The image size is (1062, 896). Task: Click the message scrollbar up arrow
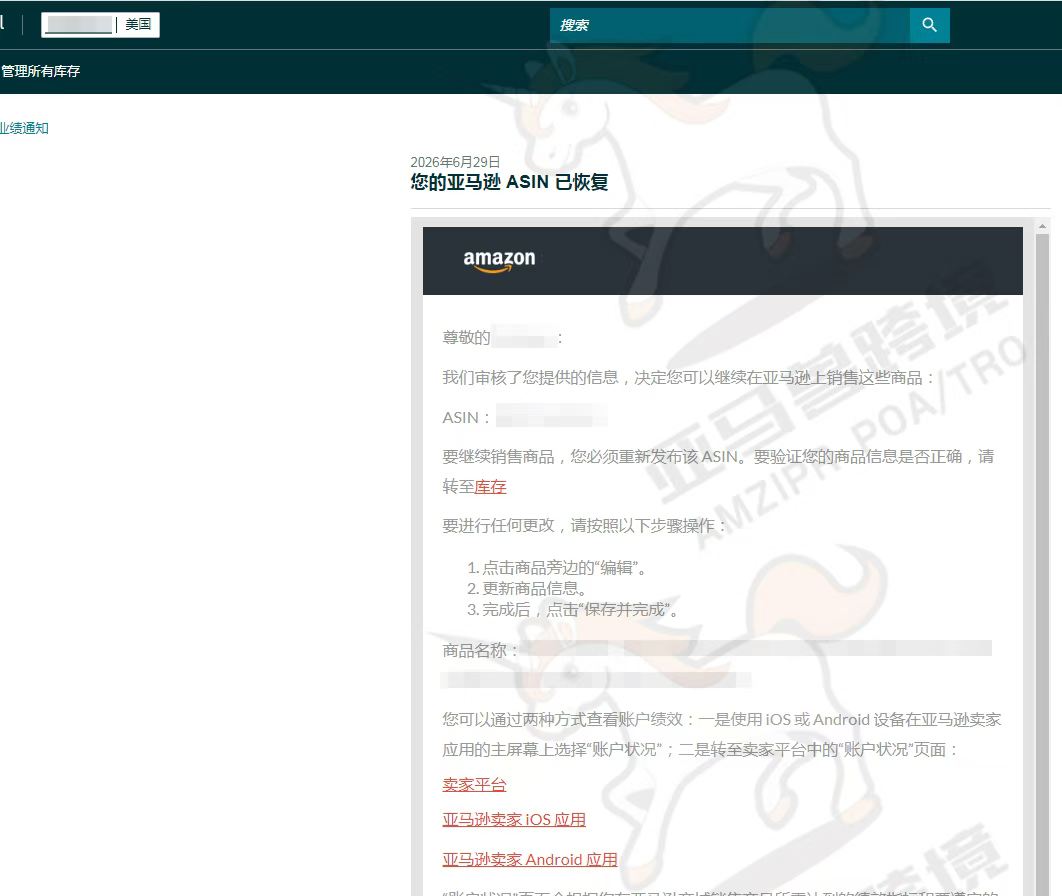(1042, 226)
